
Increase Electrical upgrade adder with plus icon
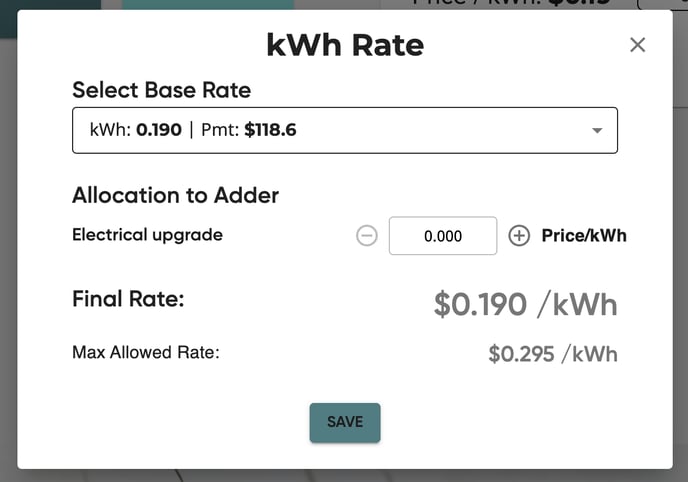click(x=519, y=236)
